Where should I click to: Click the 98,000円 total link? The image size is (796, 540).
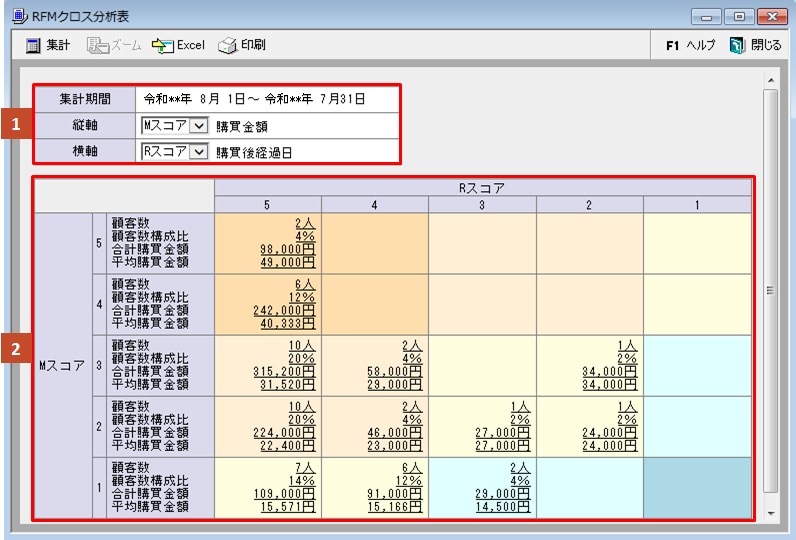(x=288, y=249)
